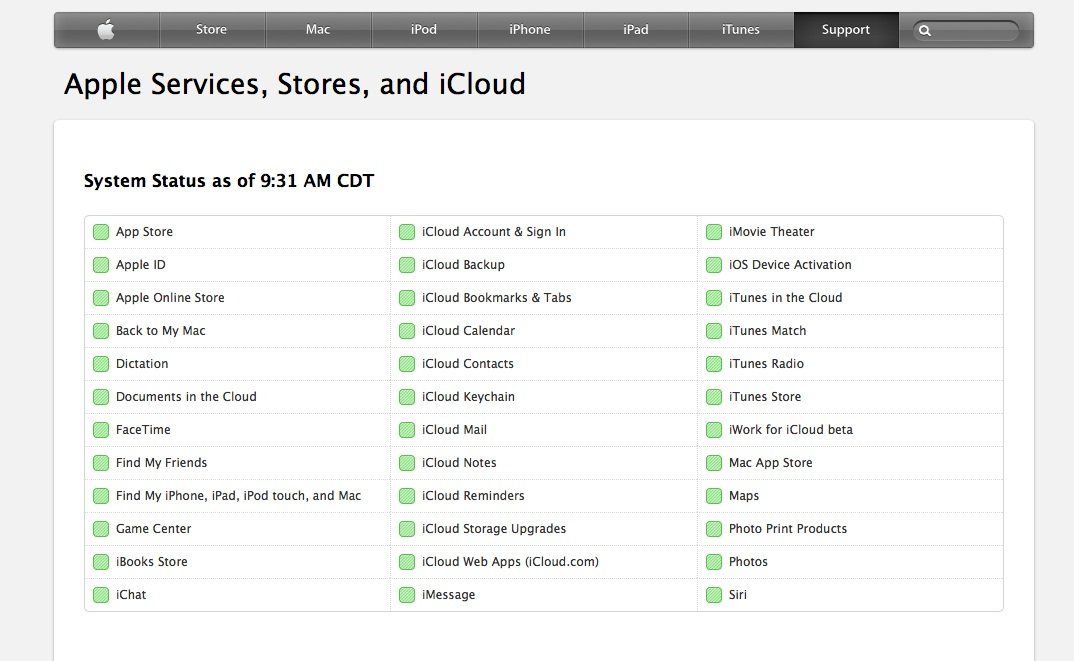Image resolution: width=1074 pixels, height=661 pixels.
Task: Select the Find My Friends service
Action: pyautogui.click(x=161, y=462)
